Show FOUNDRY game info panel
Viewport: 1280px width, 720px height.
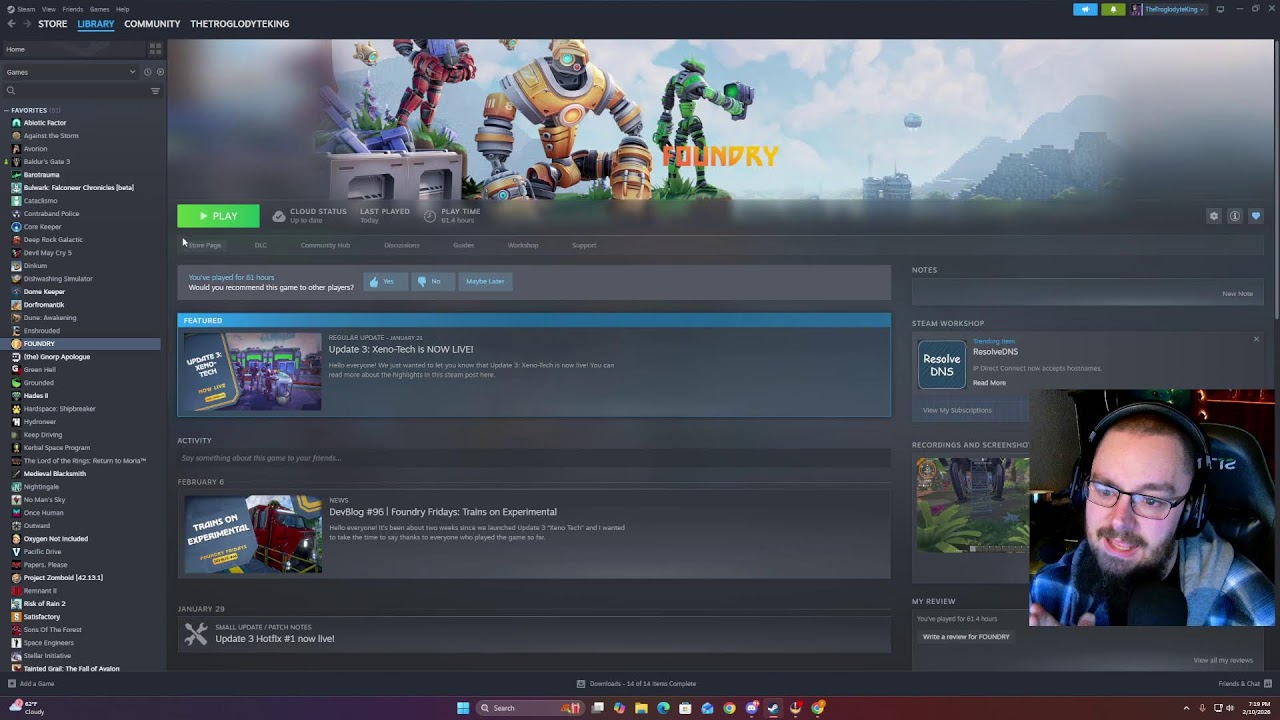click(1235, 216)
